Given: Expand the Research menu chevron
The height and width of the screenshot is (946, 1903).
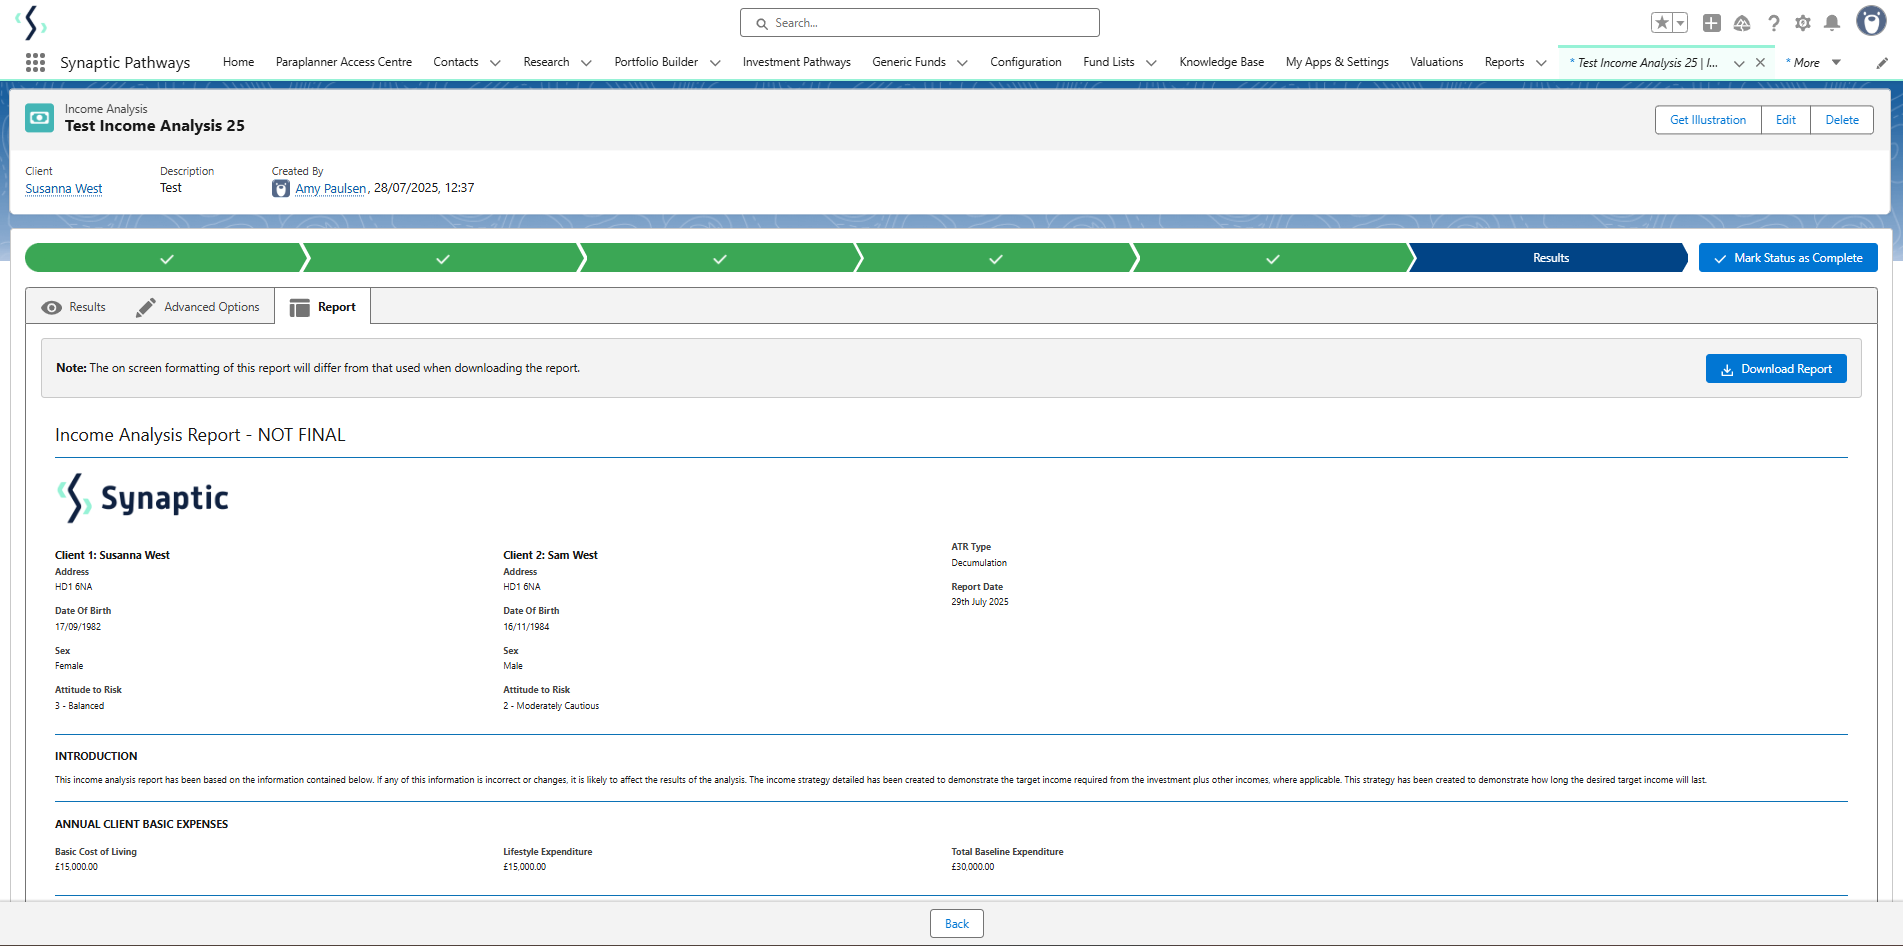Looking at the screenshot, I should (586, 63).
